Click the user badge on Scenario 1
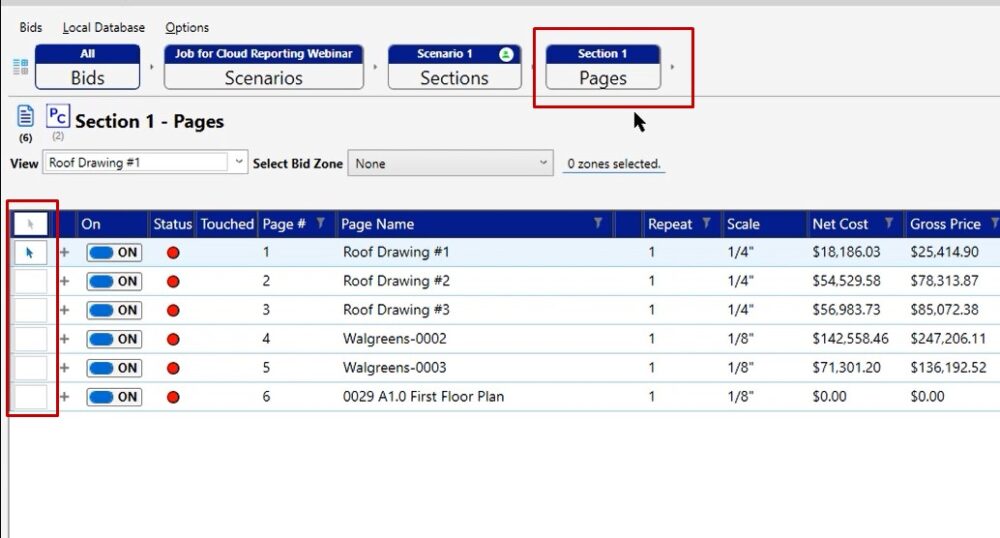 [506, 54]
